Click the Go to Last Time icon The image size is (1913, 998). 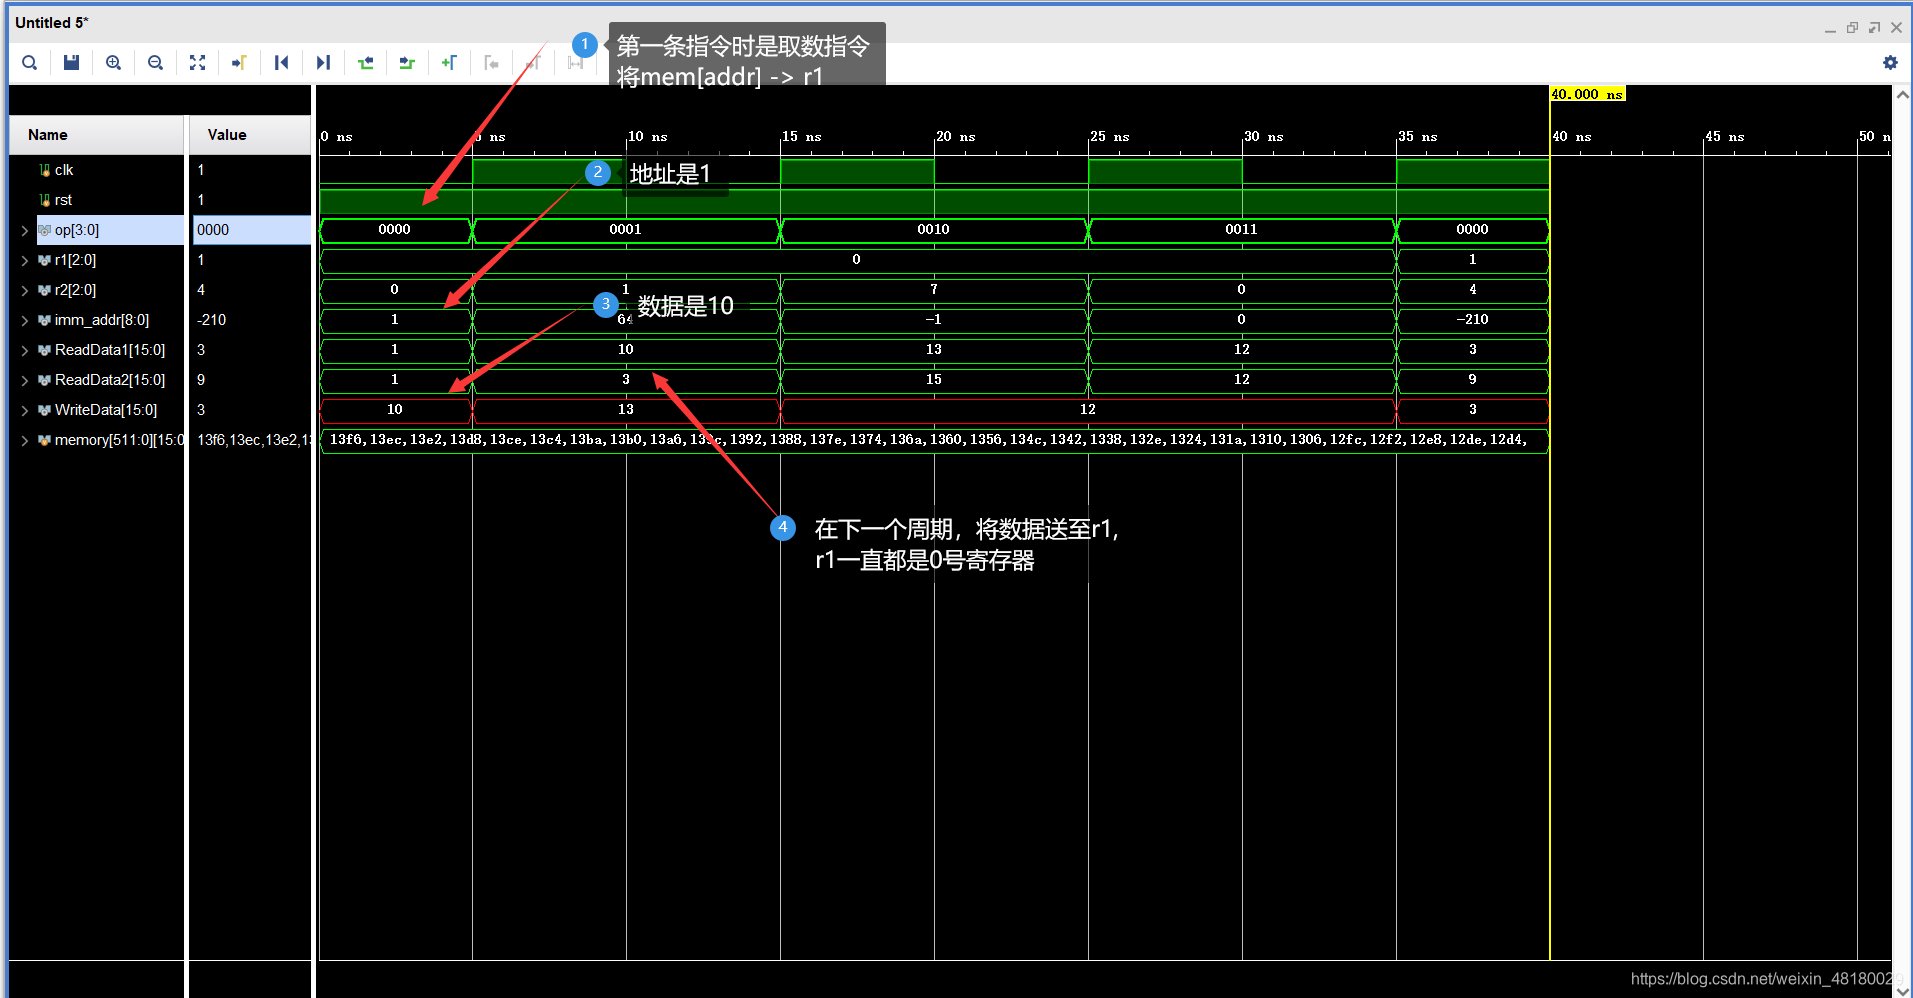323,63
